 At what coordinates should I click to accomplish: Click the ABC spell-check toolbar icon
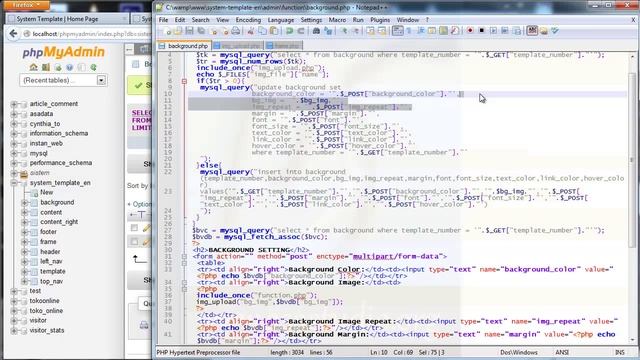pos(532,31)
